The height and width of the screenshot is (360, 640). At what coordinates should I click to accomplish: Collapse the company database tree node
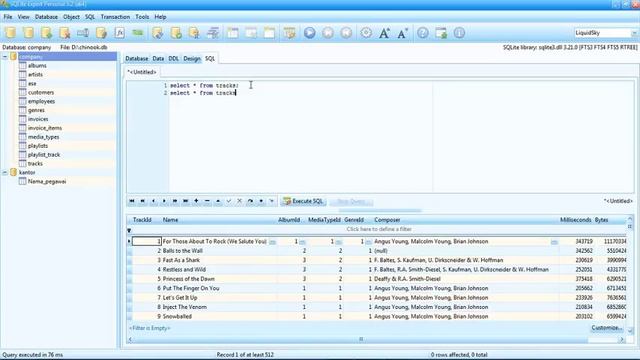coord(5,57)
